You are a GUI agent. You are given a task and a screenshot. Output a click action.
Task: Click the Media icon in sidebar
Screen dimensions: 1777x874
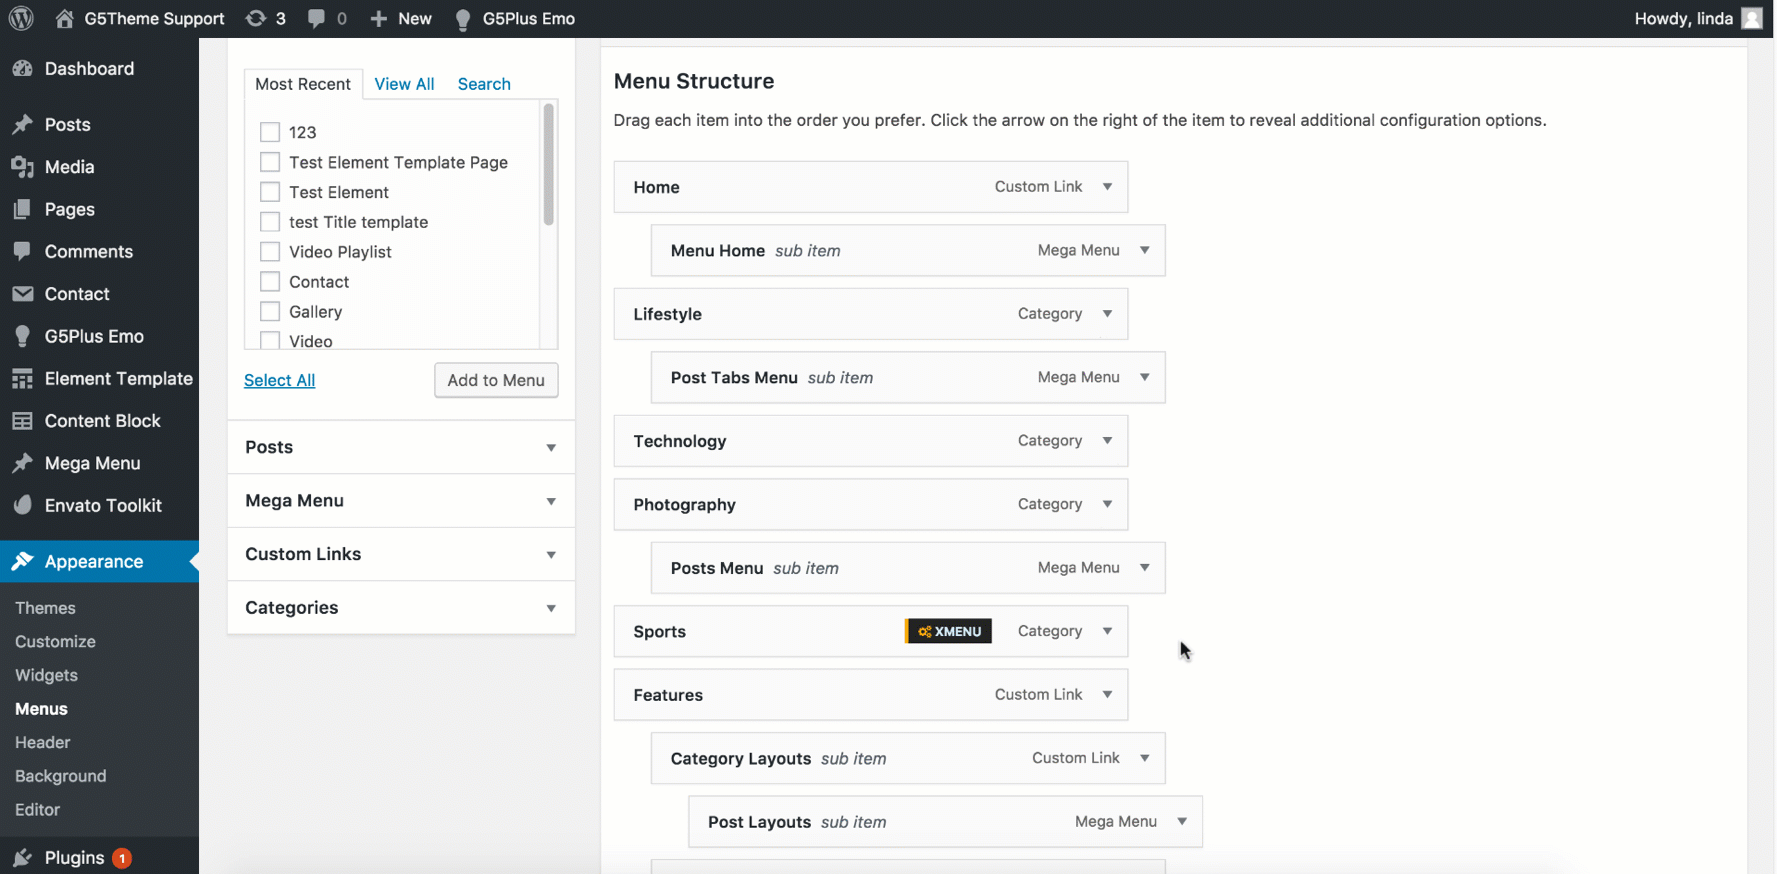coord(22,167)
